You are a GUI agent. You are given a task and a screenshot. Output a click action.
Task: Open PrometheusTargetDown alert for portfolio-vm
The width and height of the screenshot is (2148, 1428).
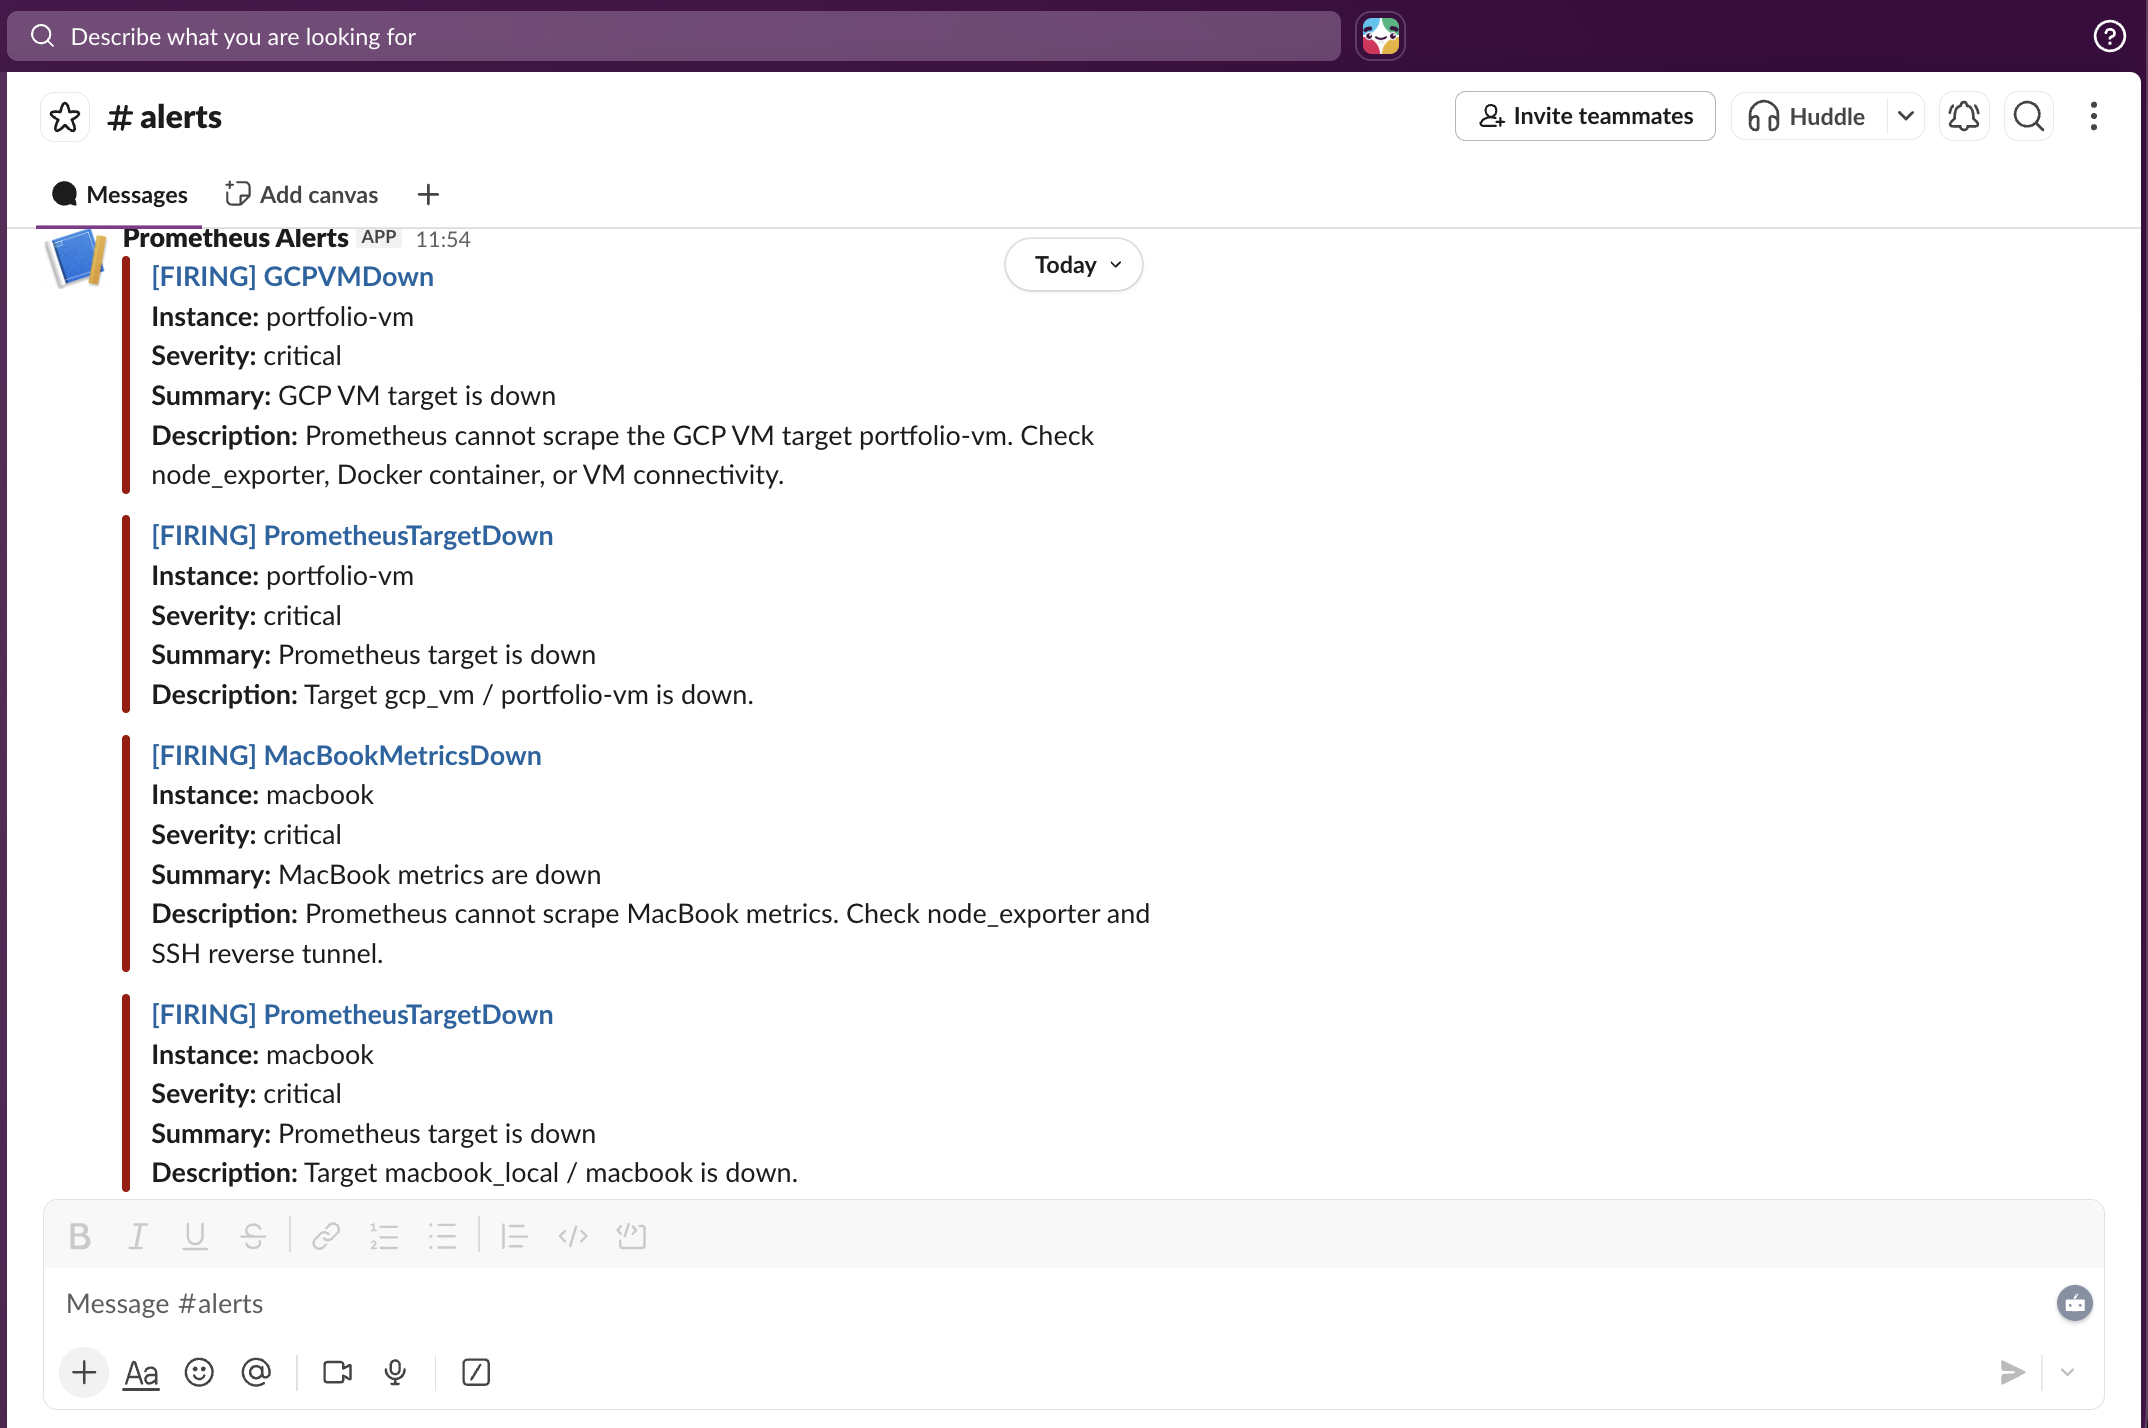click(x=352, y=535)
